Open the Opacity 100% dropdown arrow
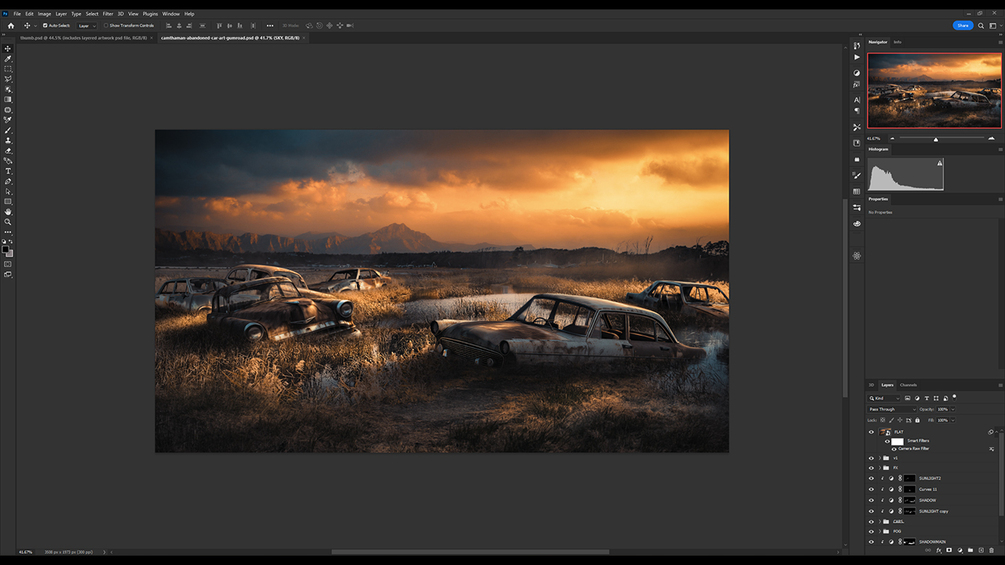 [x=952, y=409]
